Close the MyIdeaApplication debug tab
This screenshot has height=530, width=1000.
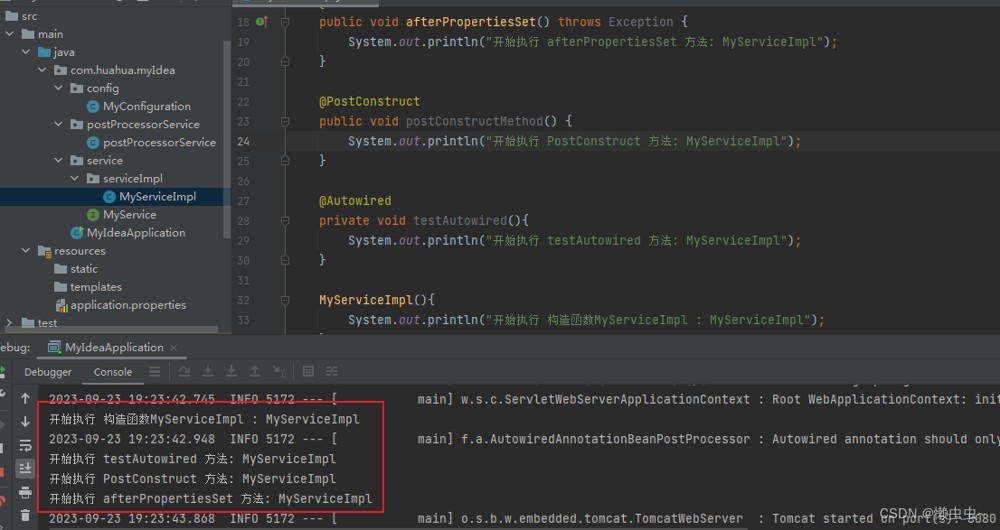pyautogui.click(x=173, y=348)
